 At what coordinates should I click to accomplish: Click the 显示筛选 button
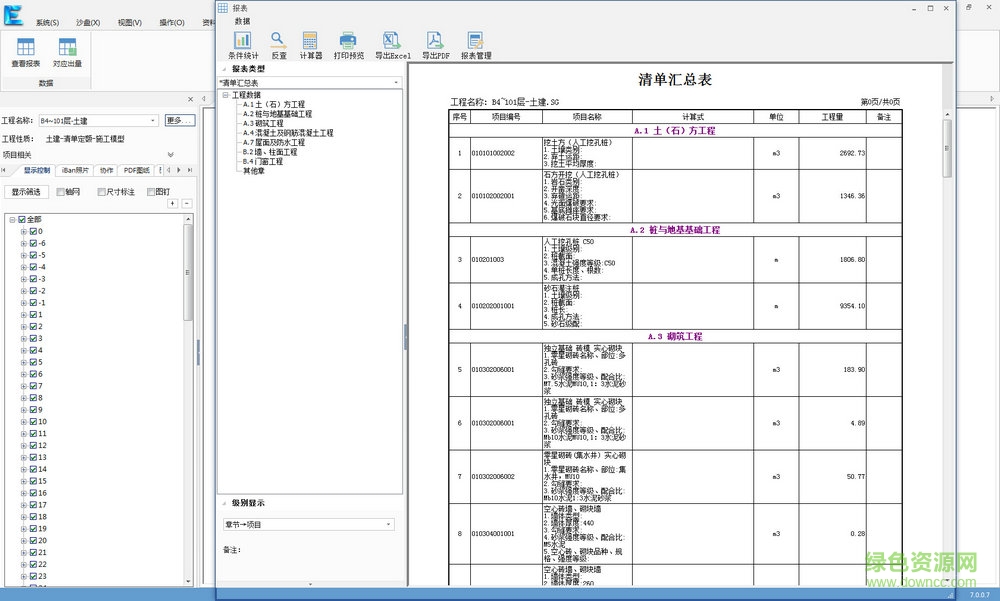tap(26, 192)
